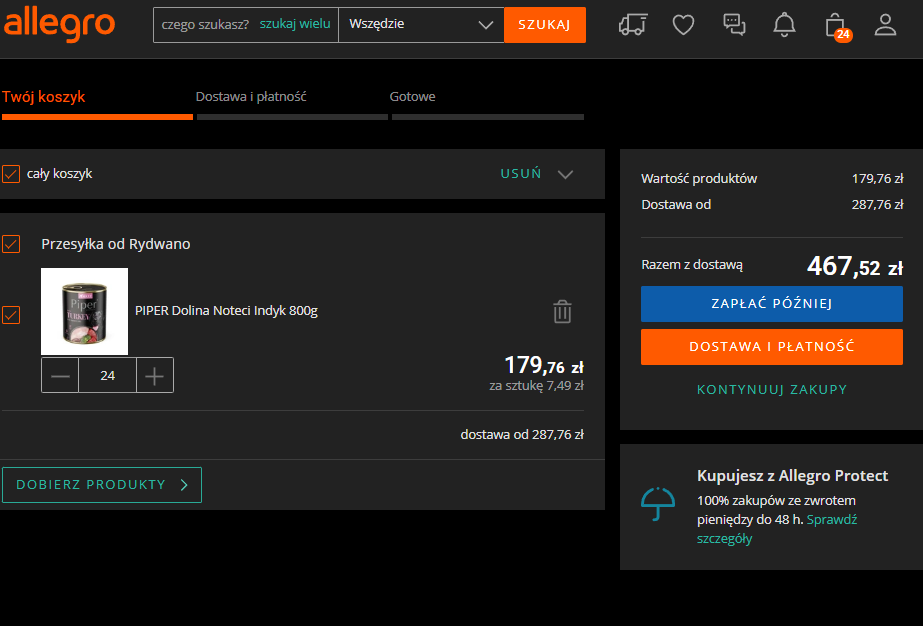Screen dimensions: 923x626
Task: Open 'Sprawdź szczegóły' Allegro Protect link
Action: (777, 529)
